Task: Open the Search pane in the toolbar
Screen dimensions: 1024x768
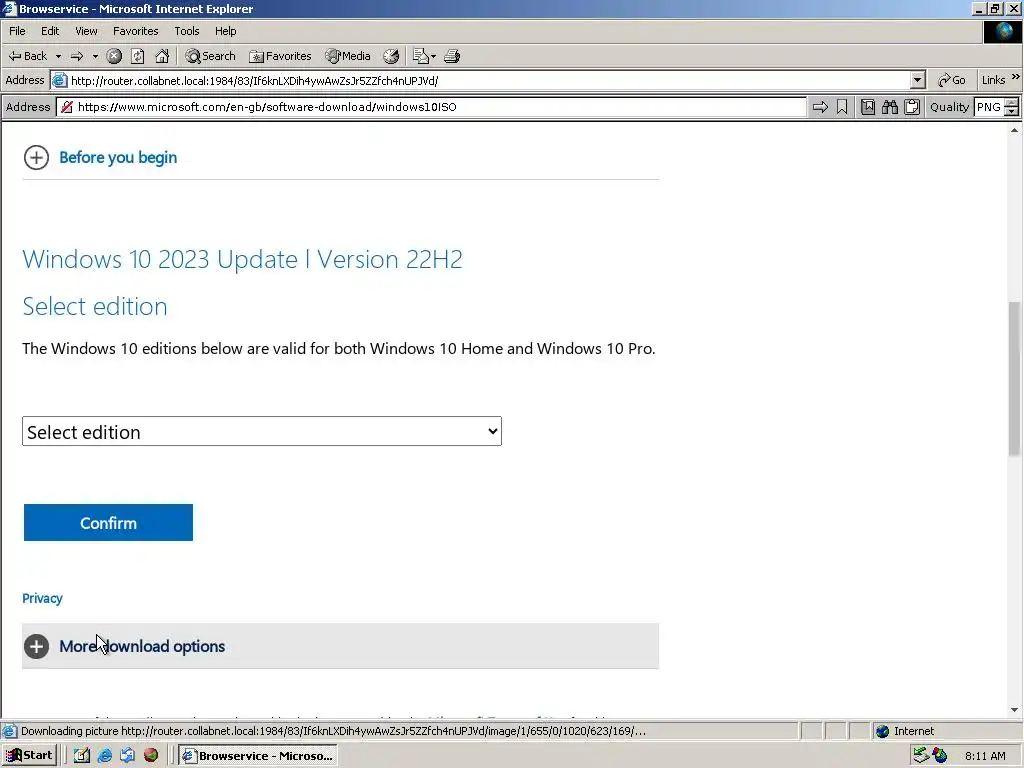Action: click(x=210, y=56)
